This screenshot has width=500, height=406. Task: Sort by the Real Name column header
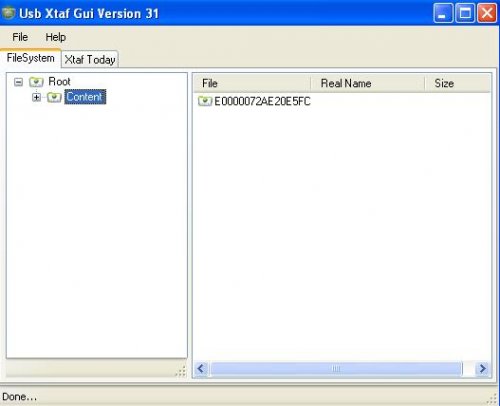coord(368,83)
